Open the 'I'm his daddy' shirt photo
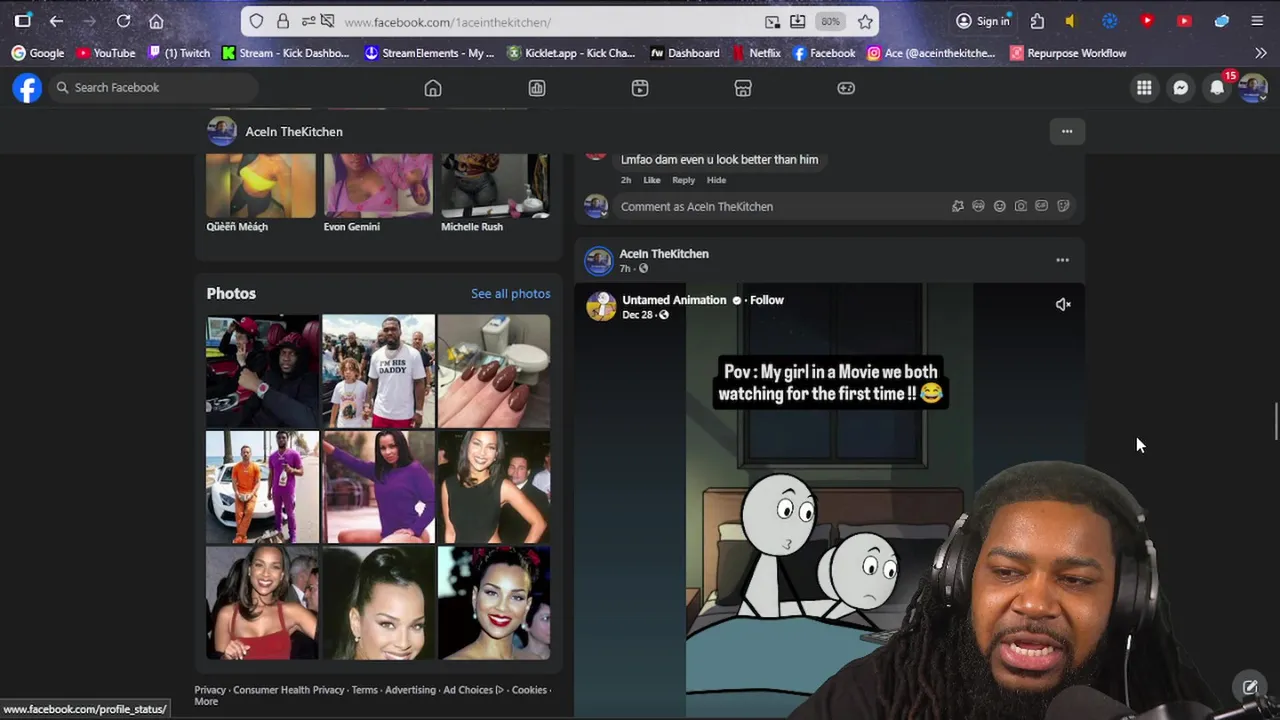Viewport: 1280px width, 720px height. [378, 371]
